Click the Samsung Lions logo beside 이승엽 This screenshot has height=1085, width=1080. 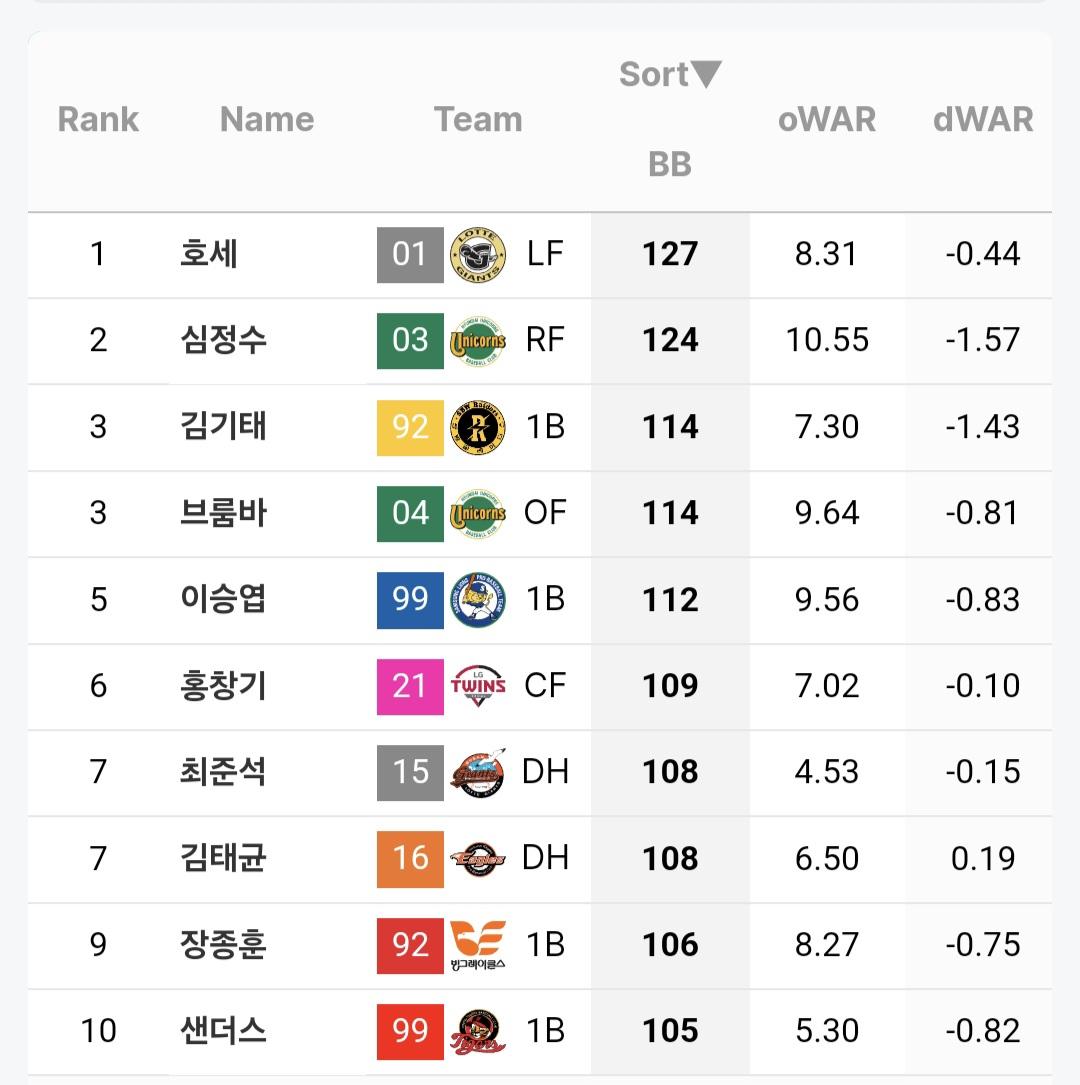[478, 600]
